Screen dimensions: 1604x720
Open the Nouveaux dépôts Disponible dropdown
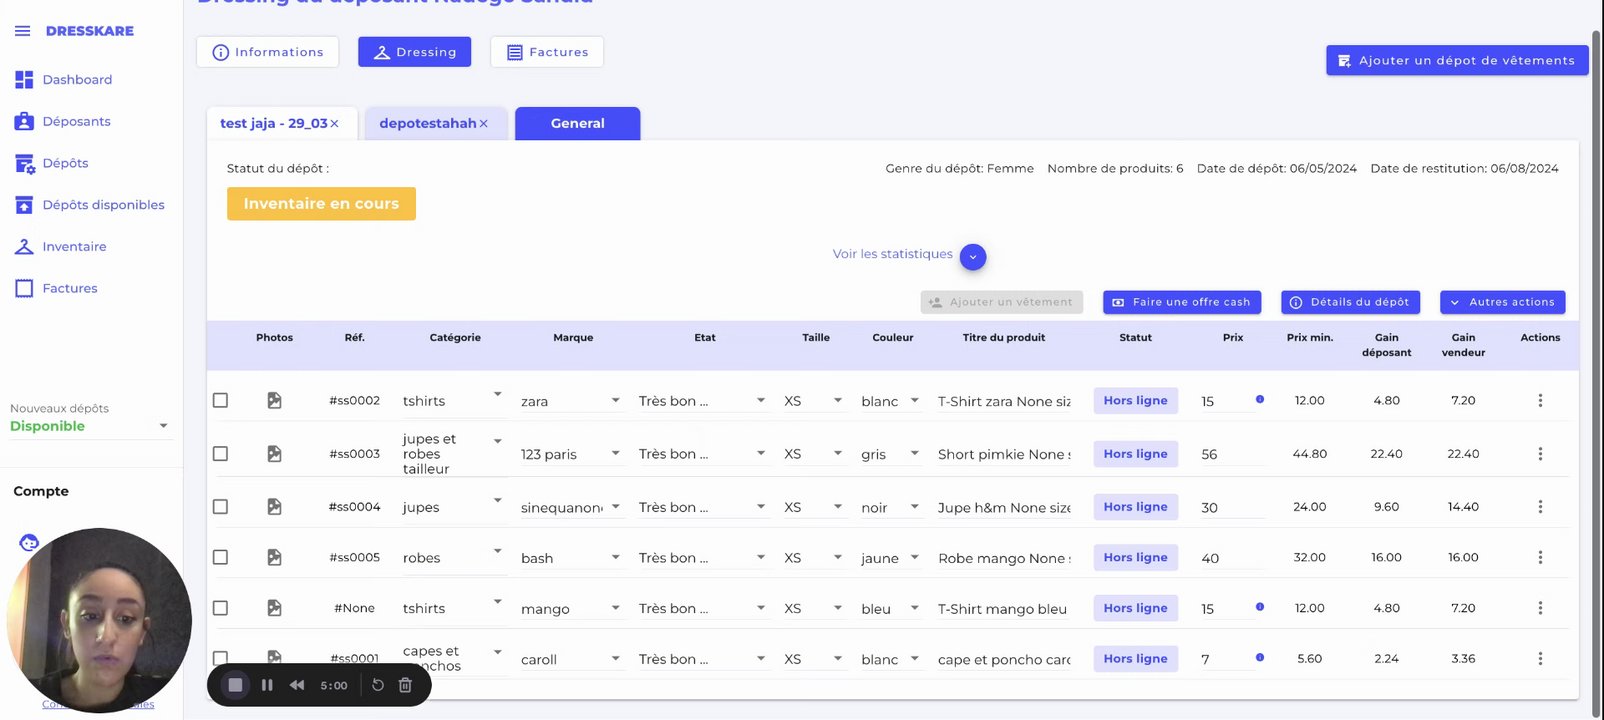89,426
